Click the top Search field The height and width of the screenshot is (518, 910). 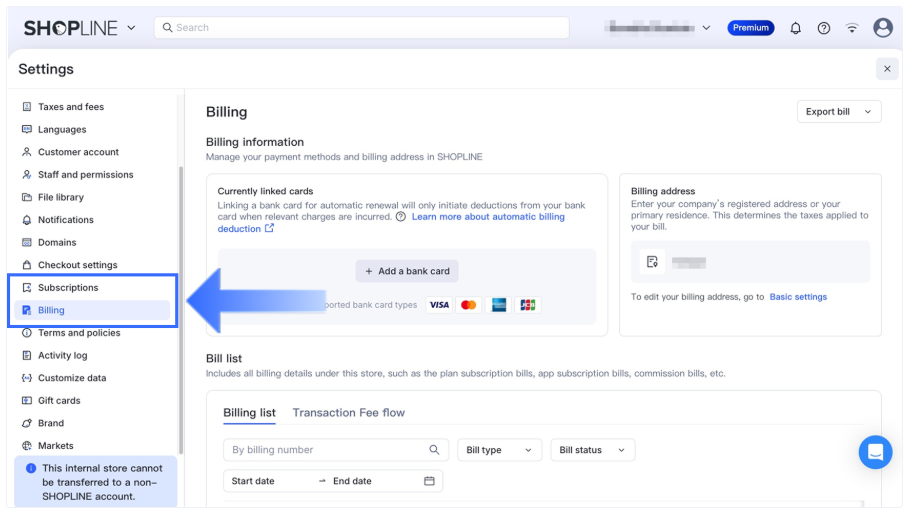(x=361, y=28)
